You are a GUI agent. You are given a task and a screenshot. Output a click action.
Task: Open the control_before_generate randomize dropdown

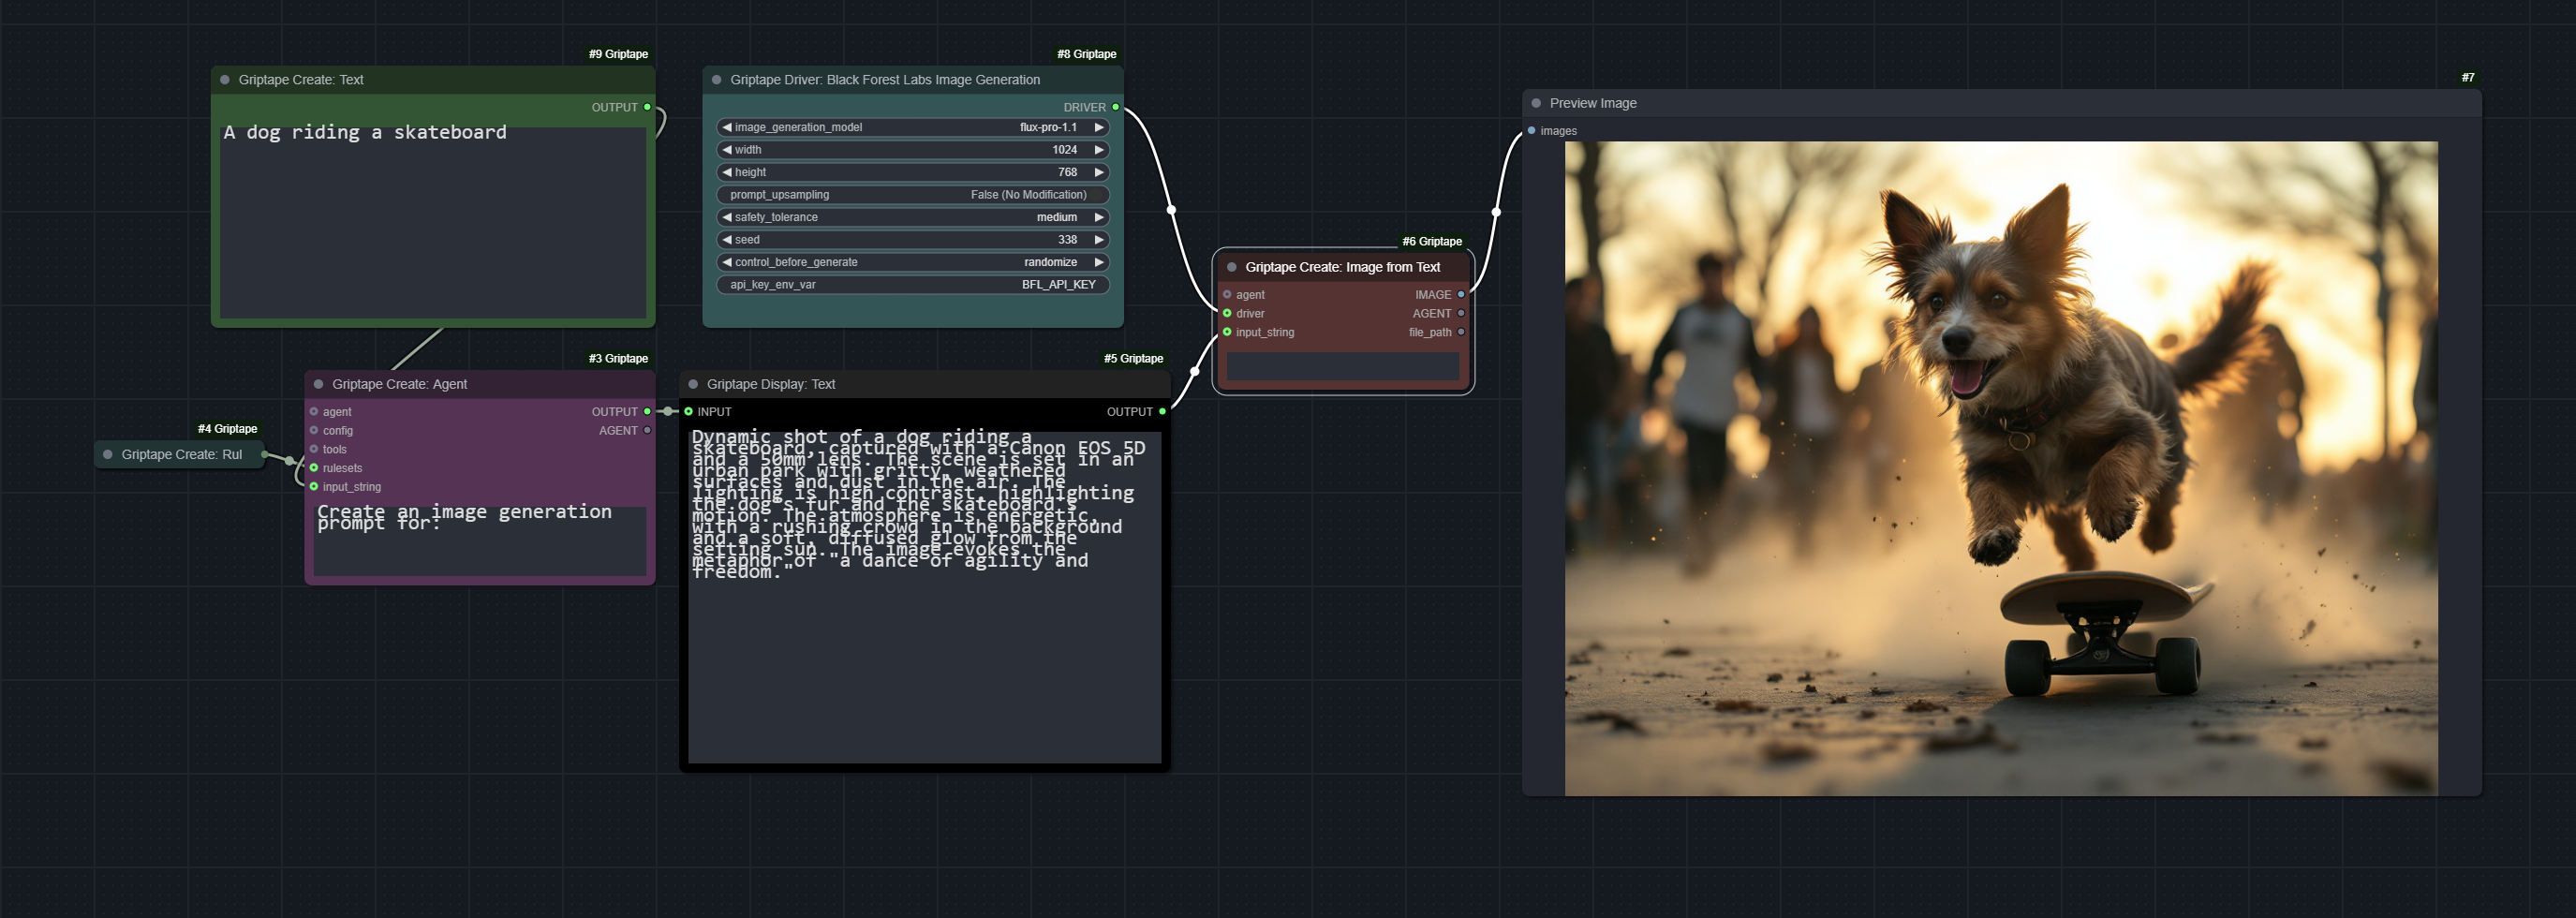(x=913, y=262)
